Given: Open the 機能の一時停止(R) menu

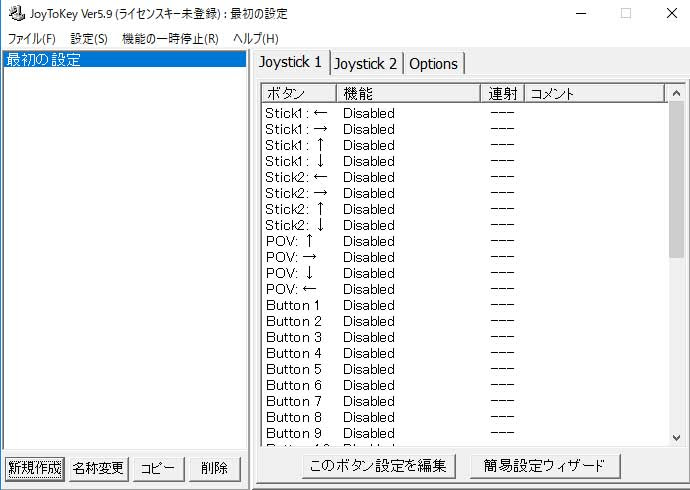Looking at the screenshot, I should (170, 39).
